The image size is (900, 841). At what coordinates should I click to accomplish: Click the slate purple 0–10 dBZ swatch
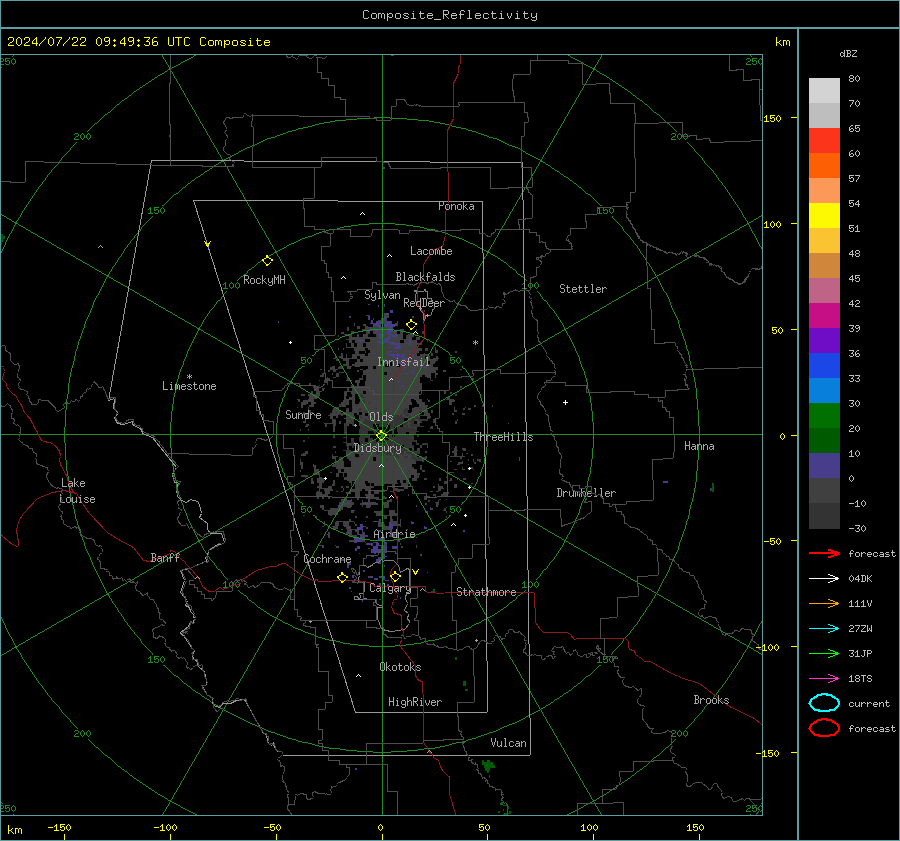pyautogui.click(x=824, y=466)
